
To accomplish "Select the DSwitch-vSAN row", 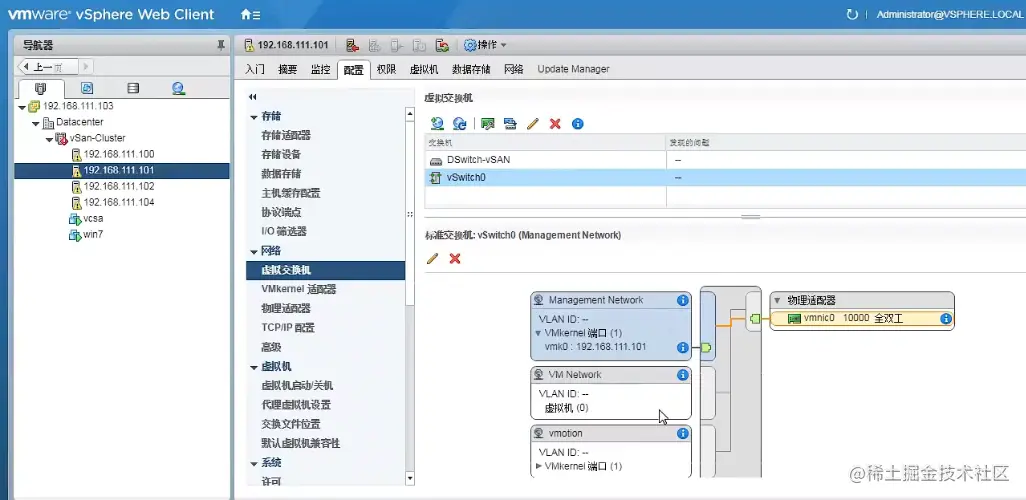I will [x=725, y=160].
